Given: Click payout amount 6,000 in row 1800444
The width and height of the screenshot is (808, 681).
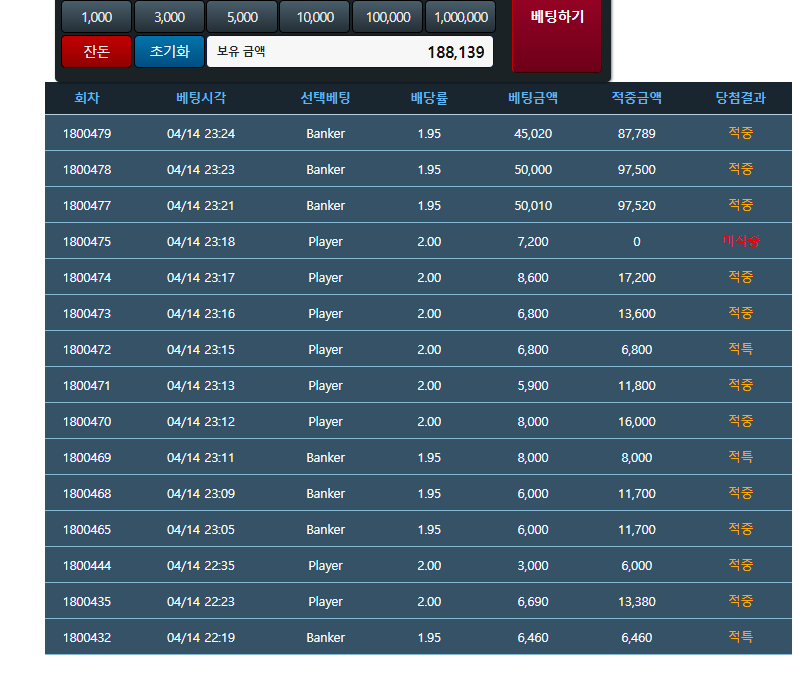Looking at the screenshot, I should (637, 566).
